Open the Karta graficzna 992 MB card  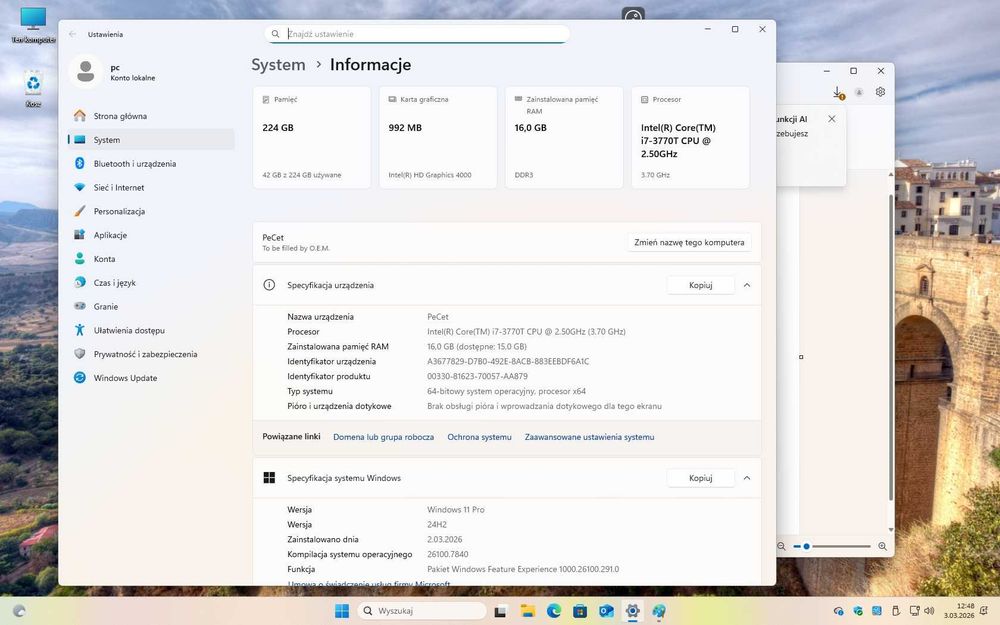pyautogui.click(x=438, y=137)
